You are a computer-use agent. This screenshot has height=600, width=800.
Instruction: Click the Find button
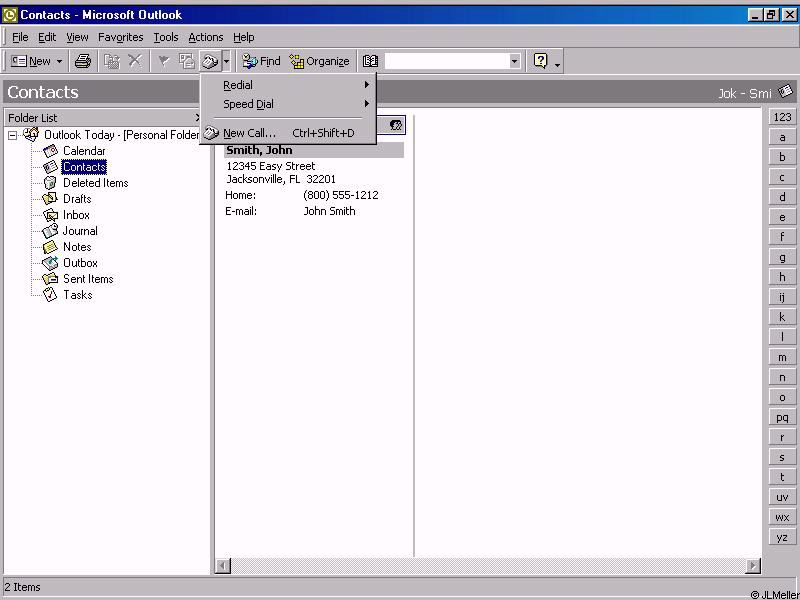click(x=262, y=61)
